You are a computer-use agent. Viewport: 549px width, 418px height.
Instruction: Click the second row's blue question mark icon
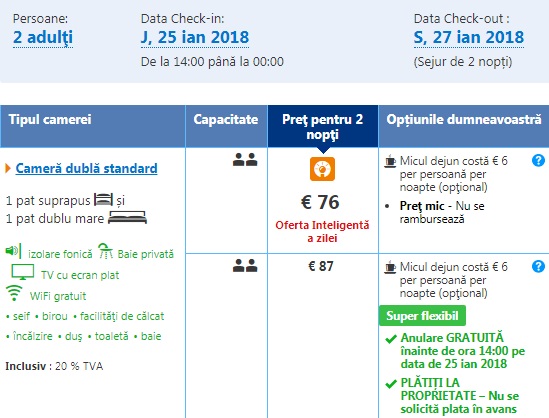pos(538,266)
